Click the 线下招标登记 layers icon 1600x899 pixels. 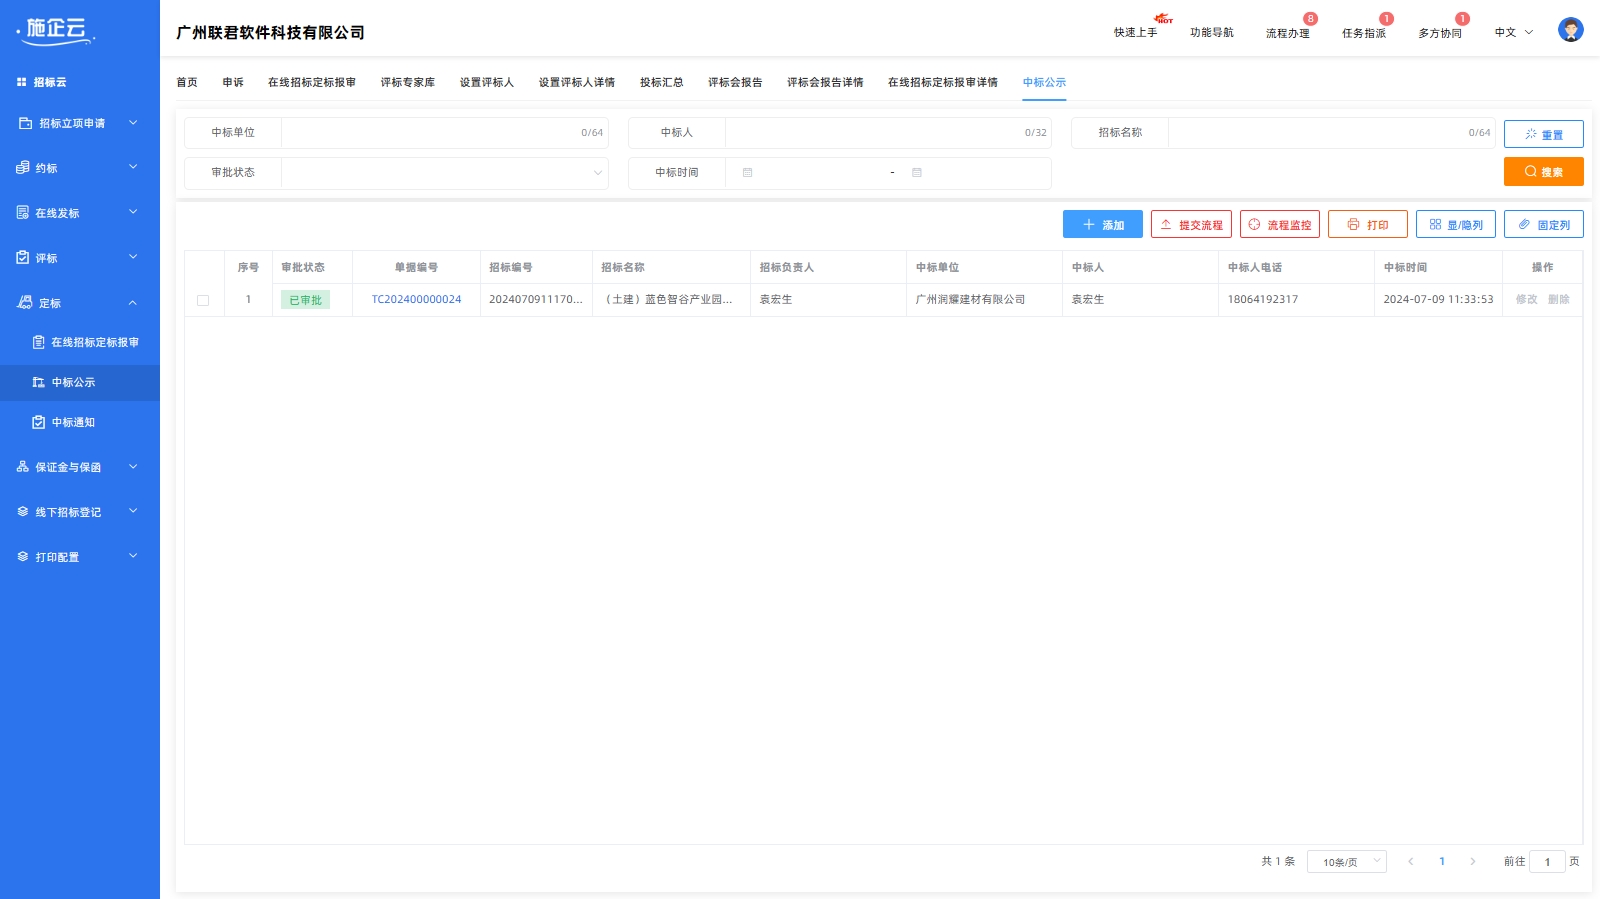coord(22,512)
